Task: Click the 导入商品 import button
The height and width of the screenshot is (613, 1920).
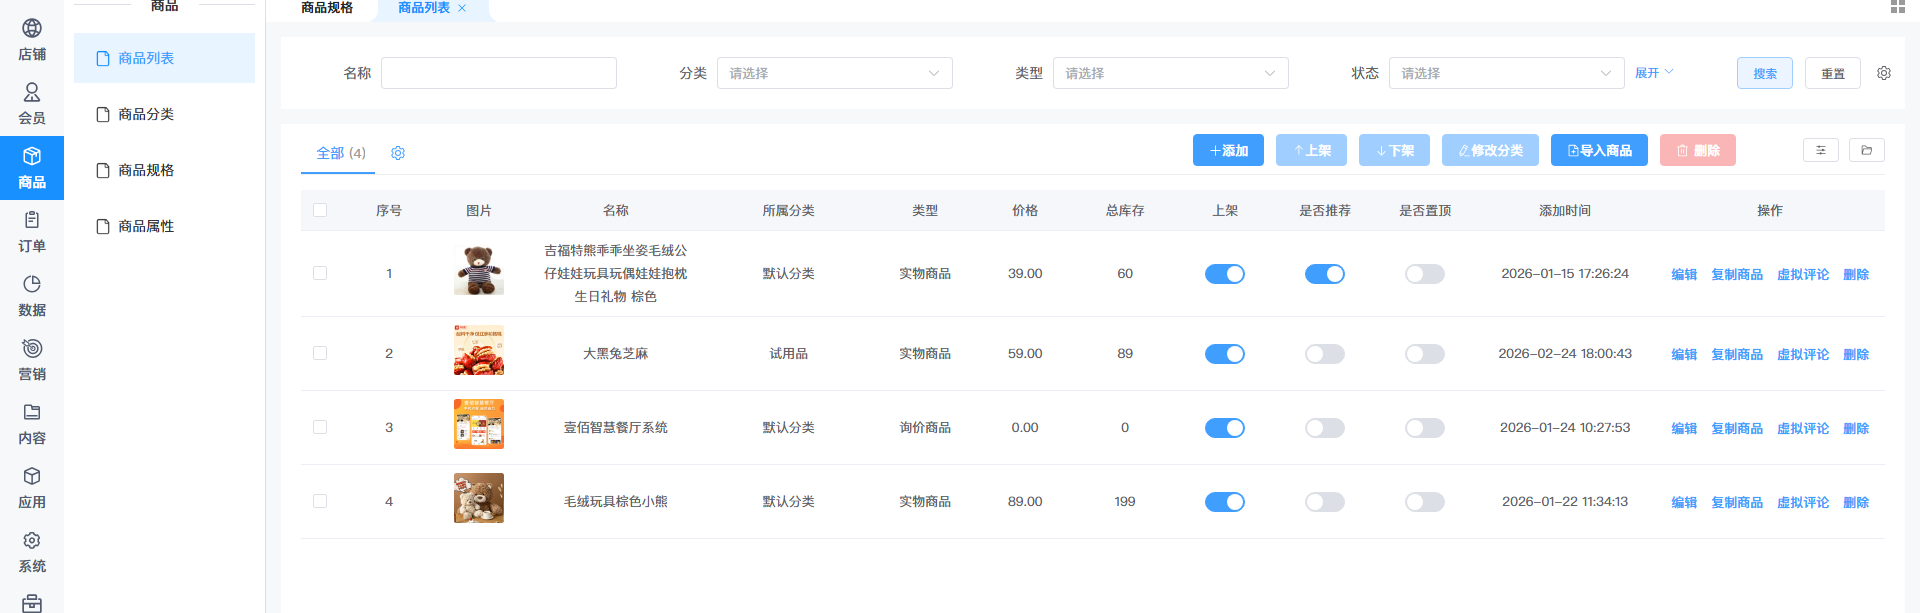Action: (x=1599, y=150)
